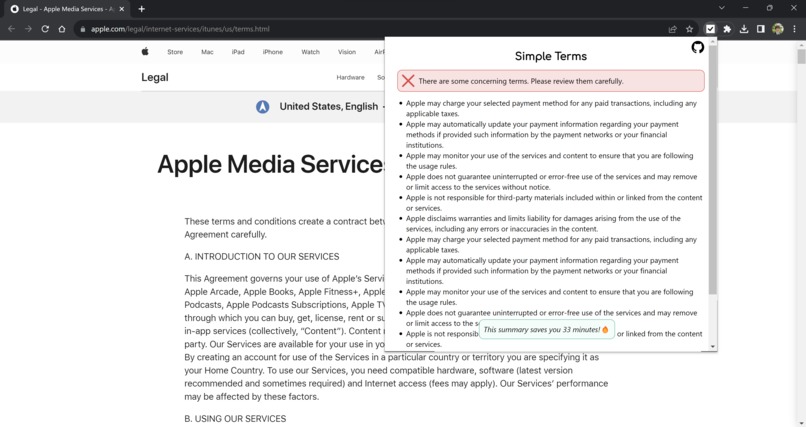
Task: Open the iPhone menu item
Action: tap(272, 52)
